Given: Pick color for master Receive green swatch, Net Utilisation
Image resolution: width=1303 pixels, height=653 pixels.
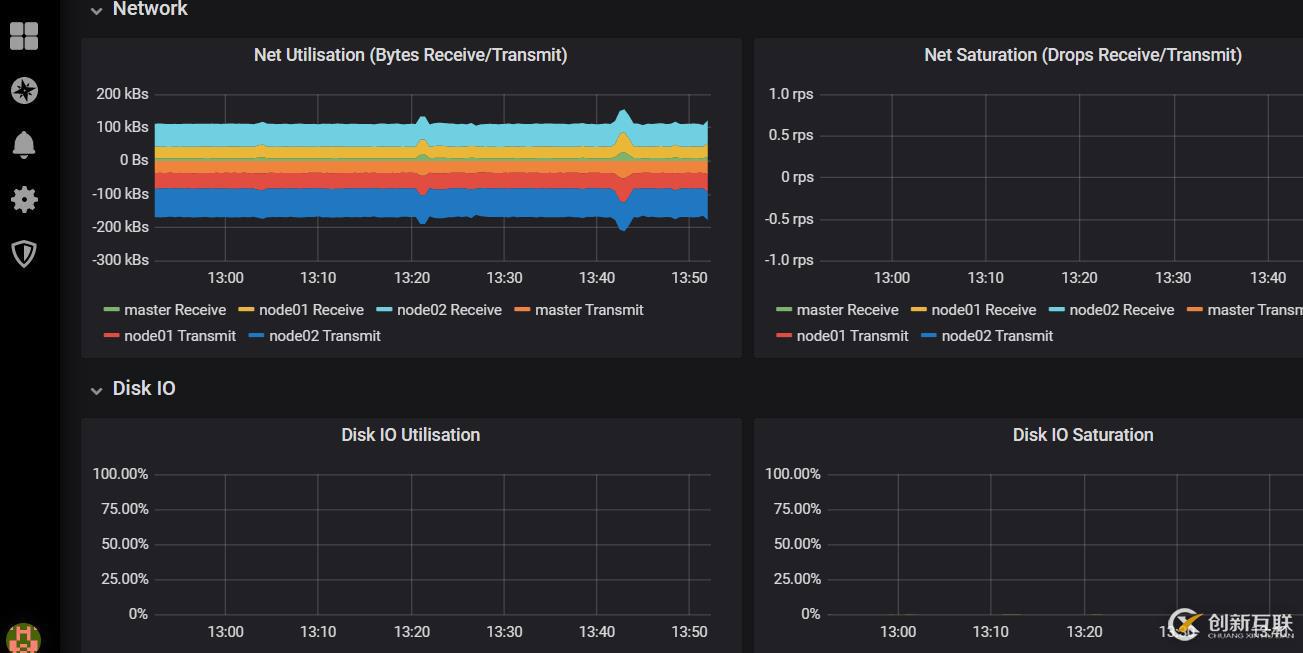Looking at the screenshot, I should point(112,310).
